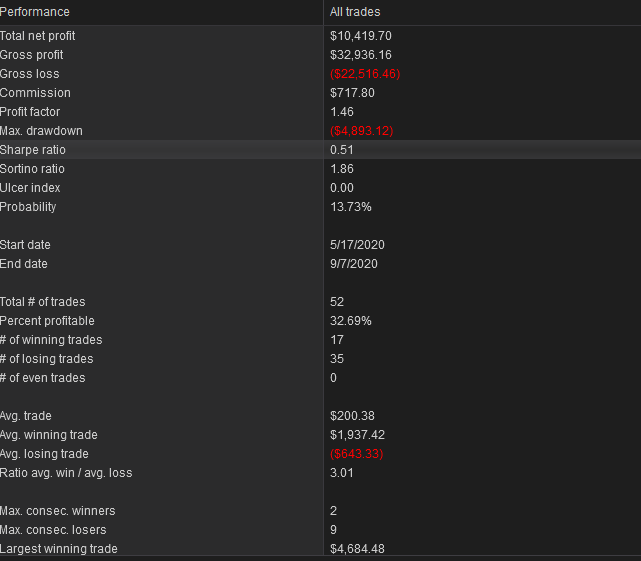
Task: Select the Max. consec. losers row
Action: pos(320,530)
